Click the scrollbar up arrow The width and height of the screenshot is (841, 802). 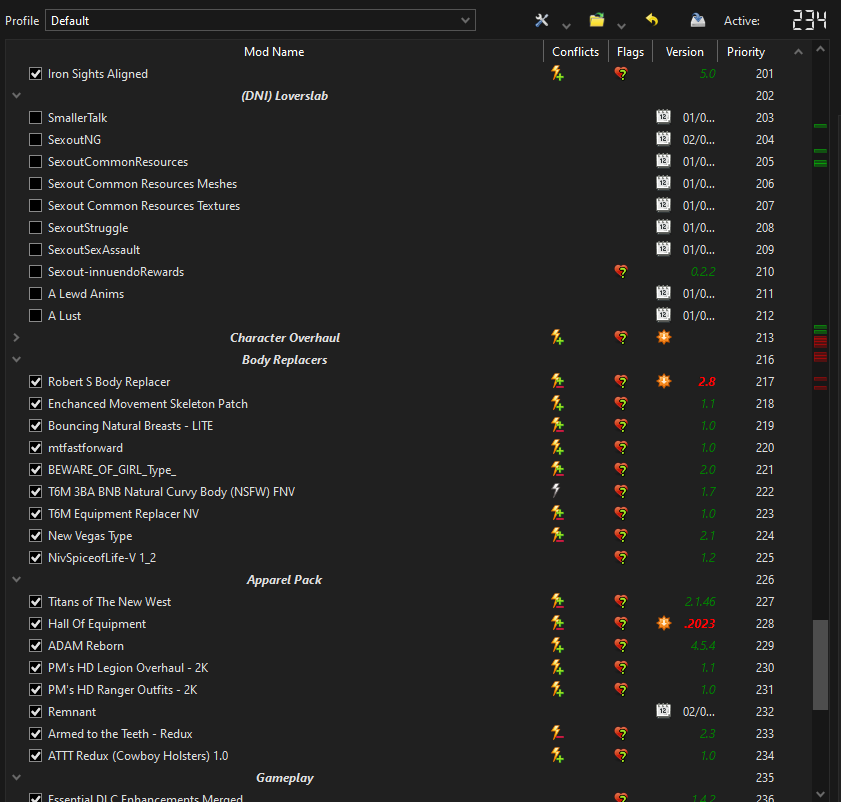tap(820, 49)
